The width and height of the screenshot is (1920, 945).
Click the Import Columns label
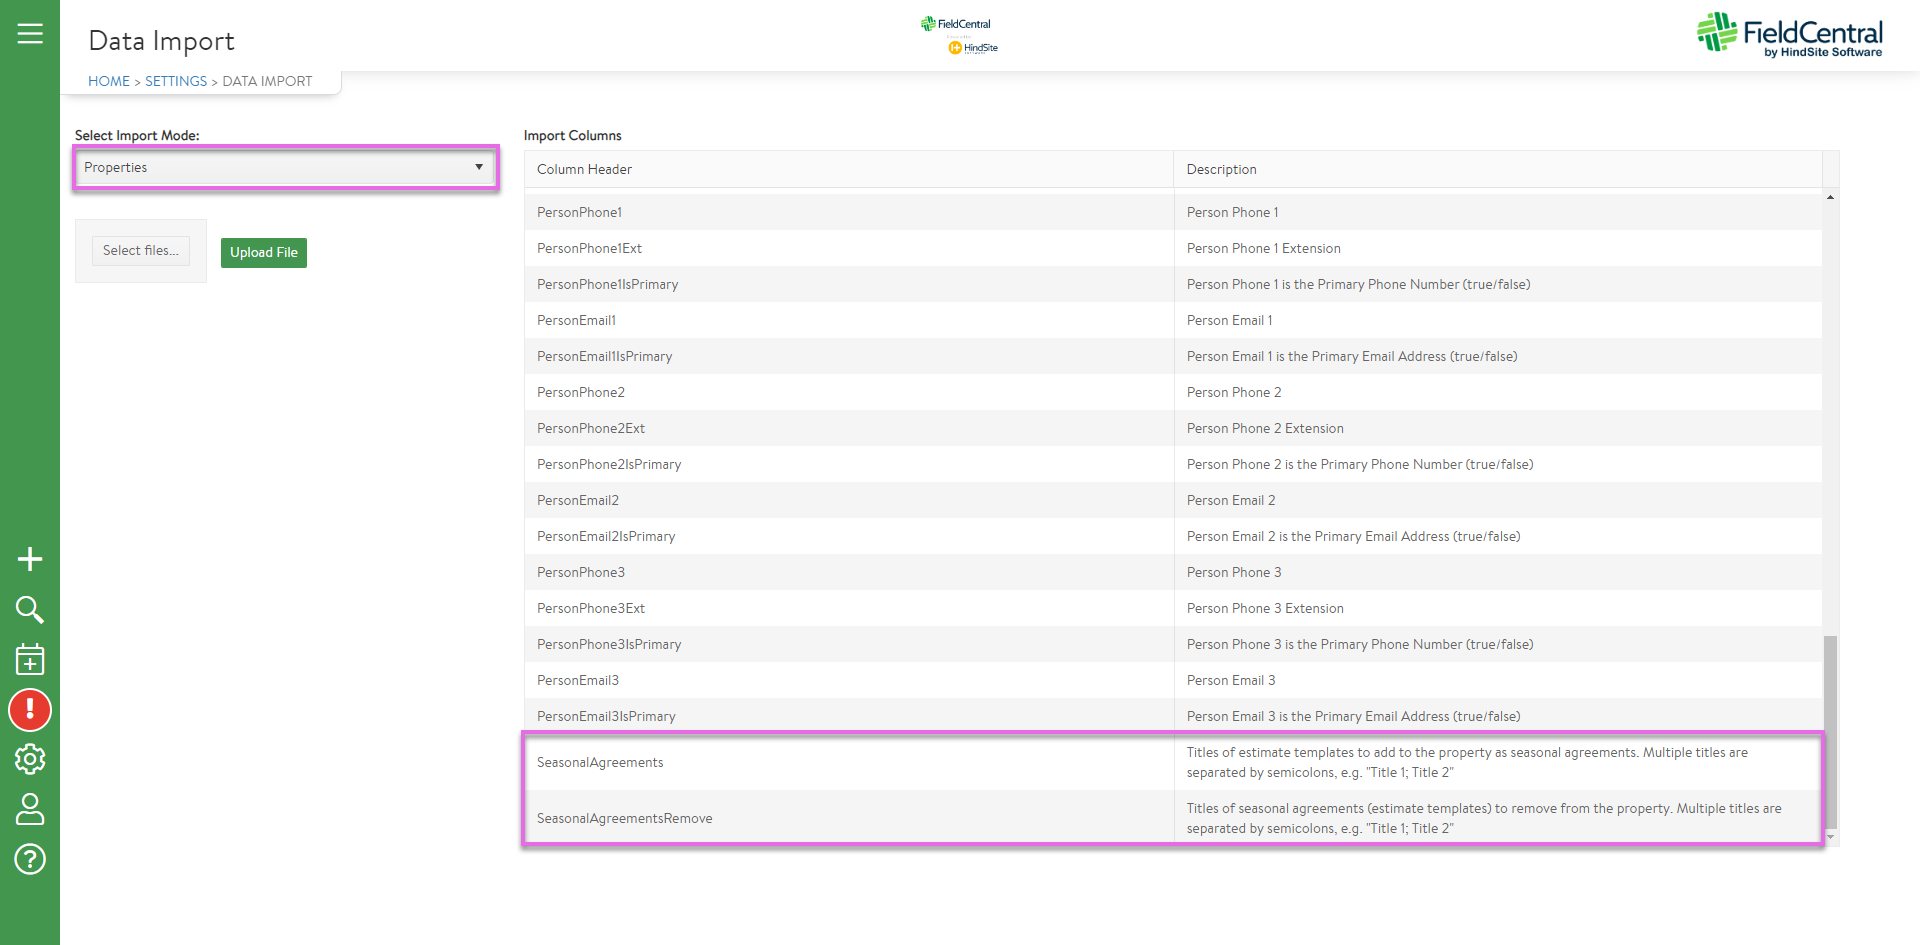tap(572, 135)
